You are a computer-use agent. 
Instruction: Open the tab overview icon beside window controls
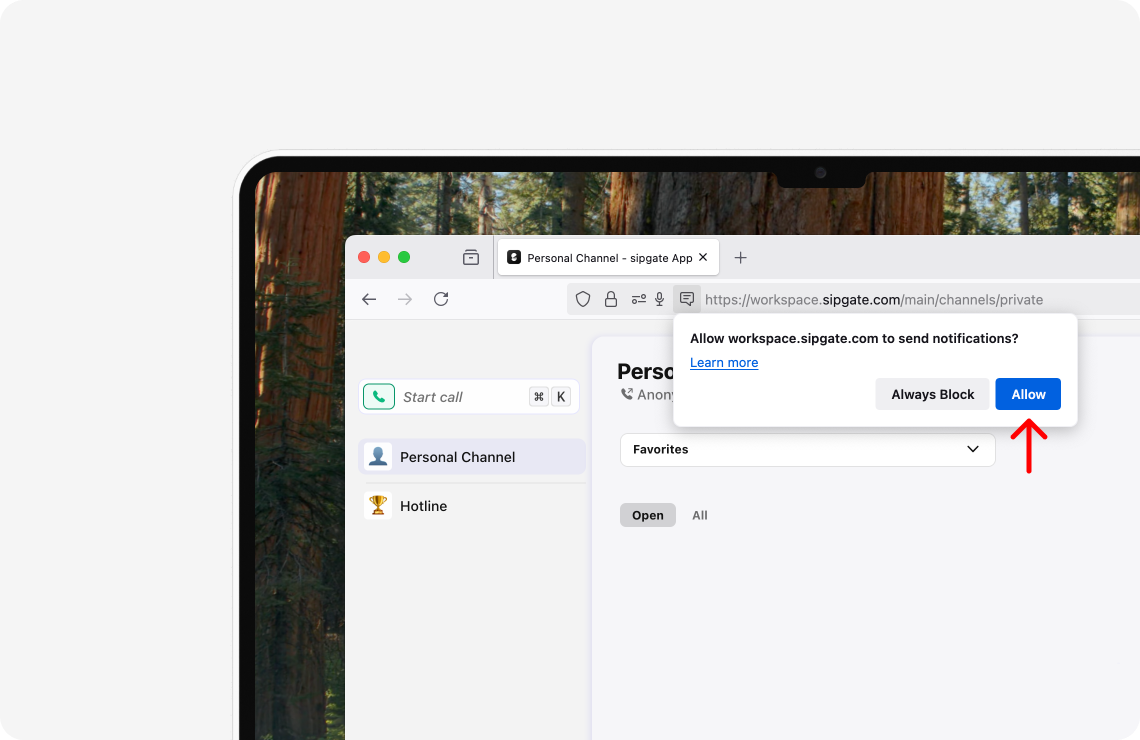(471, 257)
